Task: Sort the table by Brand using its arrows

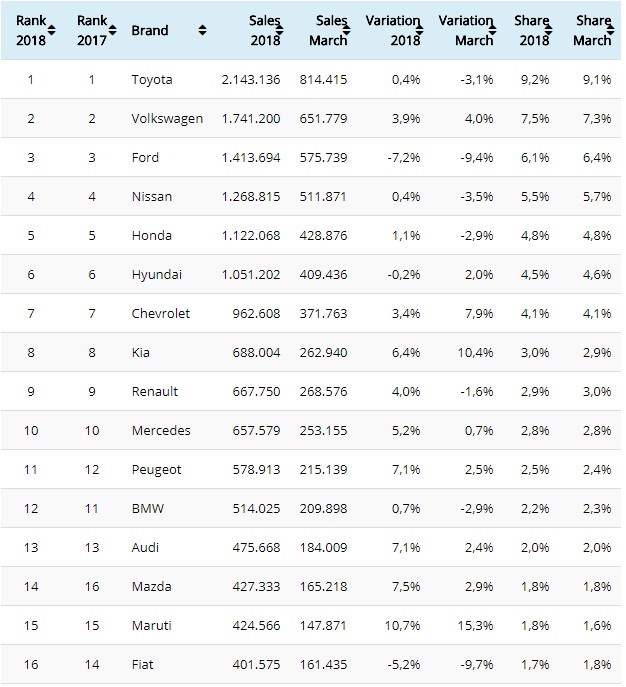Action: (203, 31)
